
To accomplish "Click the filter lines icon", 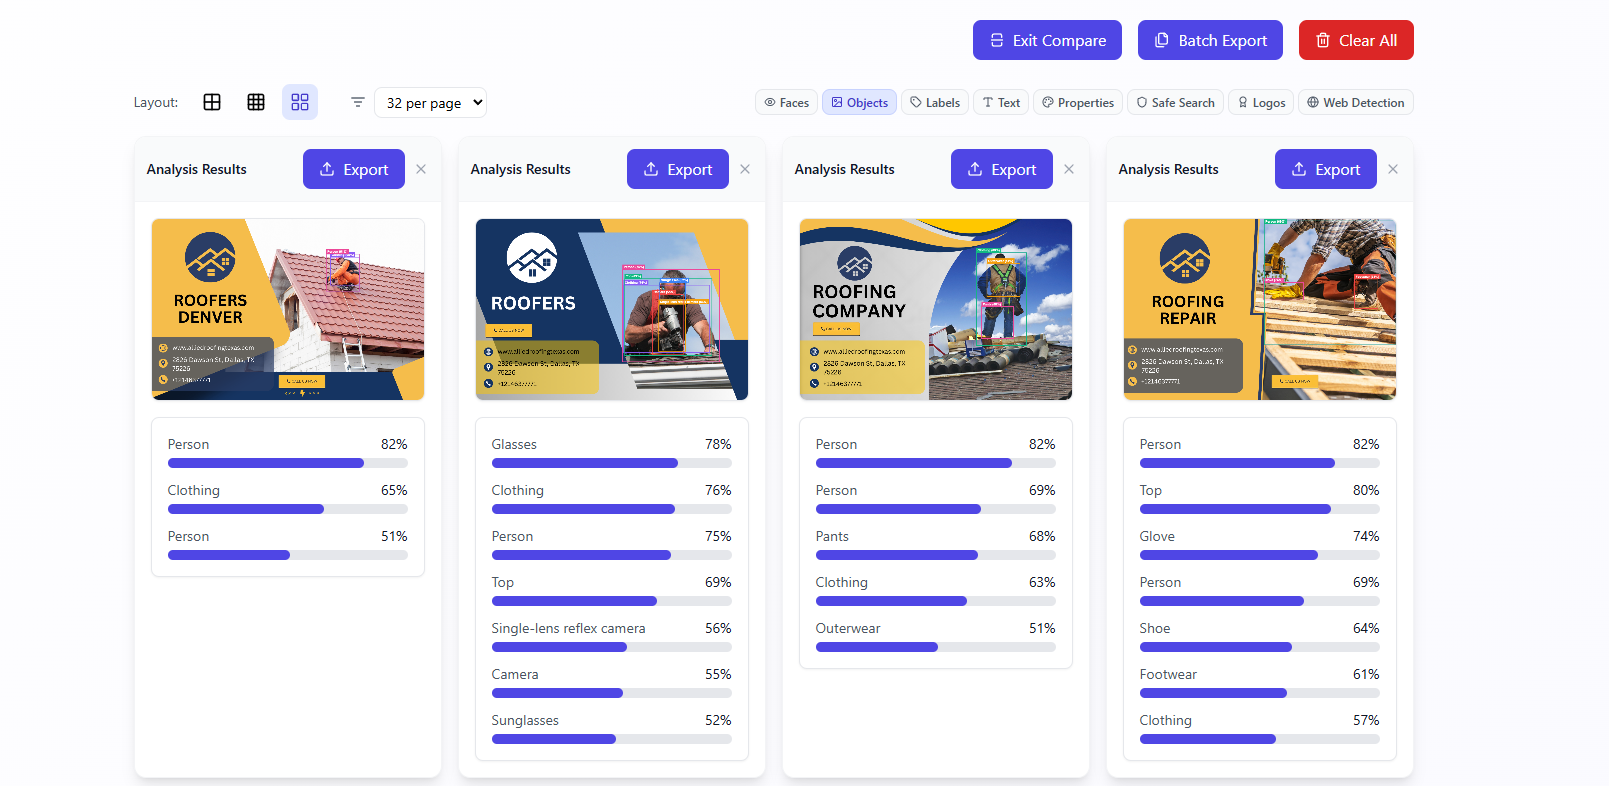I will pyautogui.click(x=357, y=102).
